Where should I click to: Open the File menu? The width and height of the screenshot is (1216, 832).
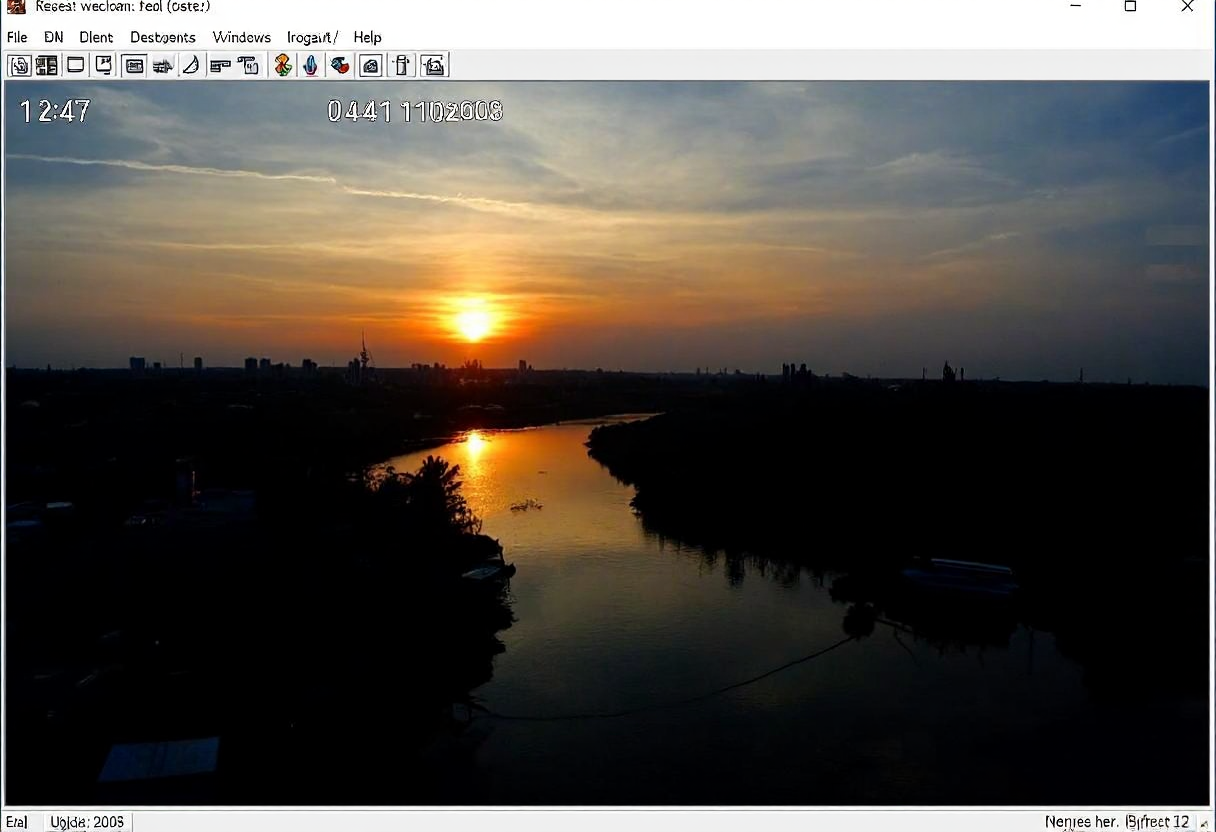[x=17, y=37]
